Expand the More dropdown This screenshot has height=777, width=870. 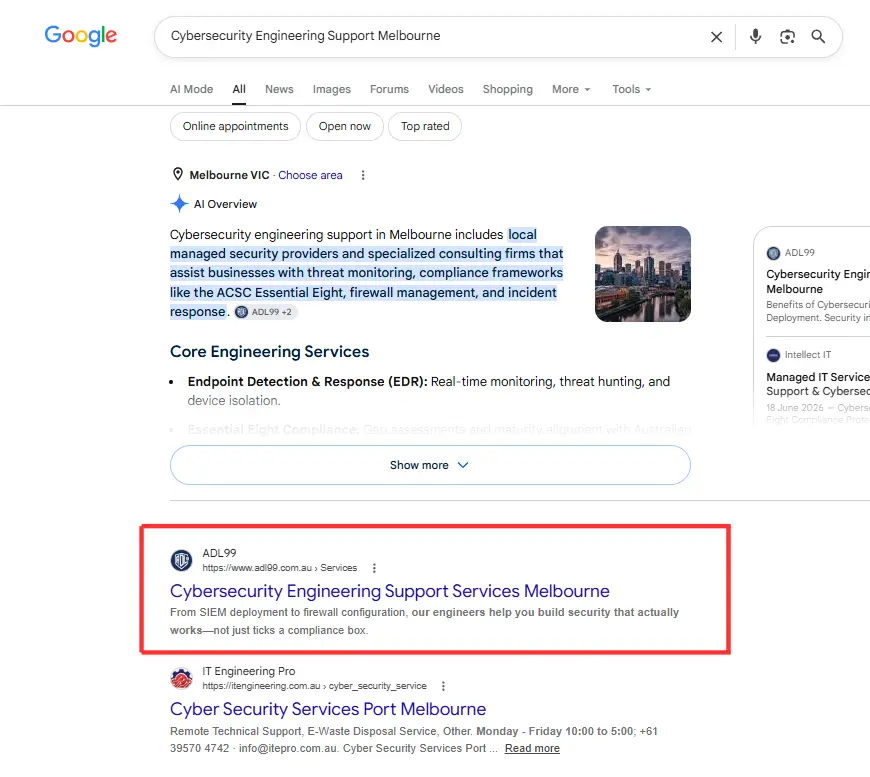click(x=571, y=89)
